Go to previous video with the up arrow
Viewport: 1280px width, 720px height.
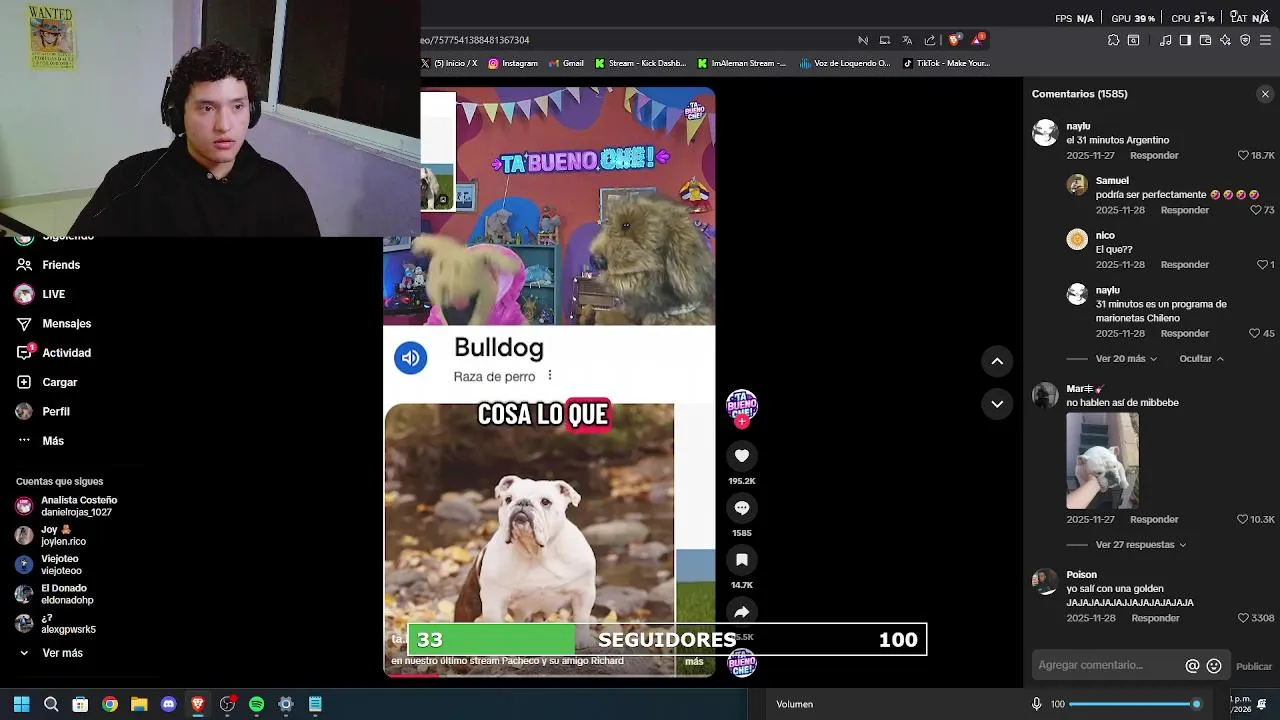[997, 361]
